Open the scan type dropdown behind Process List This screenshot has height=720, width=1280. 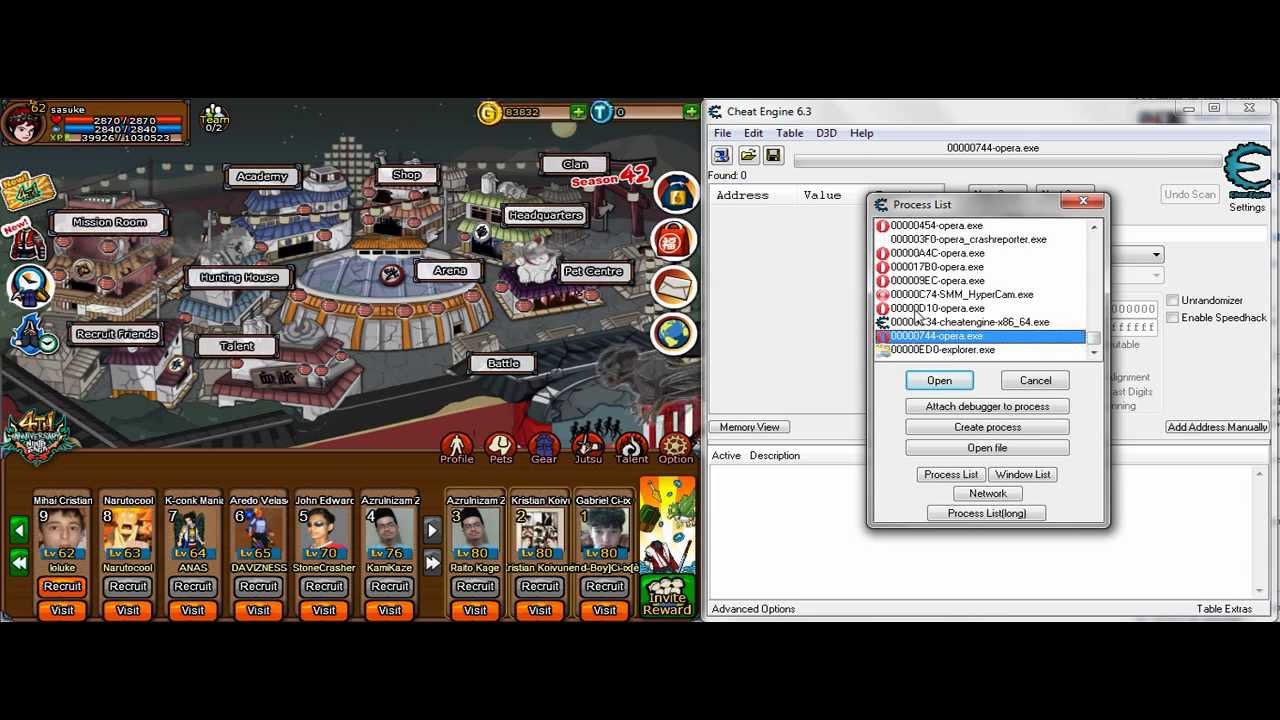click(x=1156, y=255)
